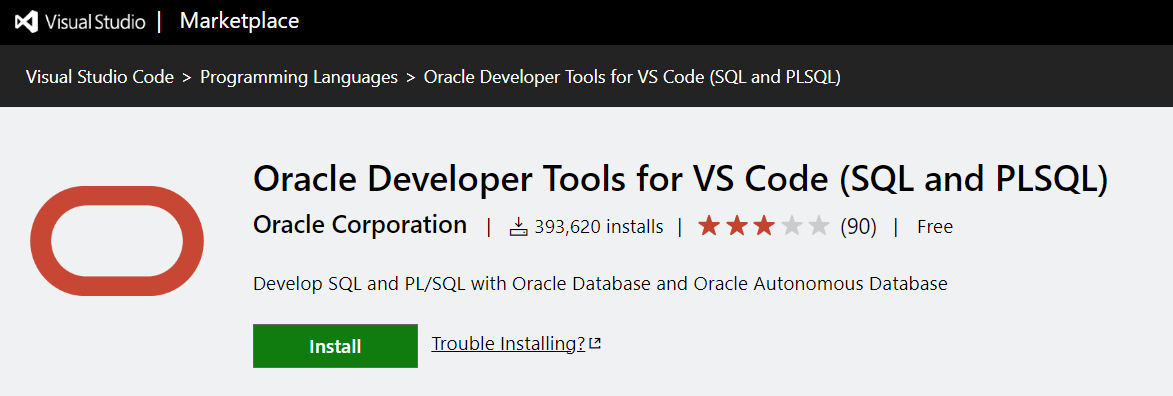Click the third rating star
The width and height of the screenshot is (1173, 396).
pyautogui.click(x=764, y=226)
